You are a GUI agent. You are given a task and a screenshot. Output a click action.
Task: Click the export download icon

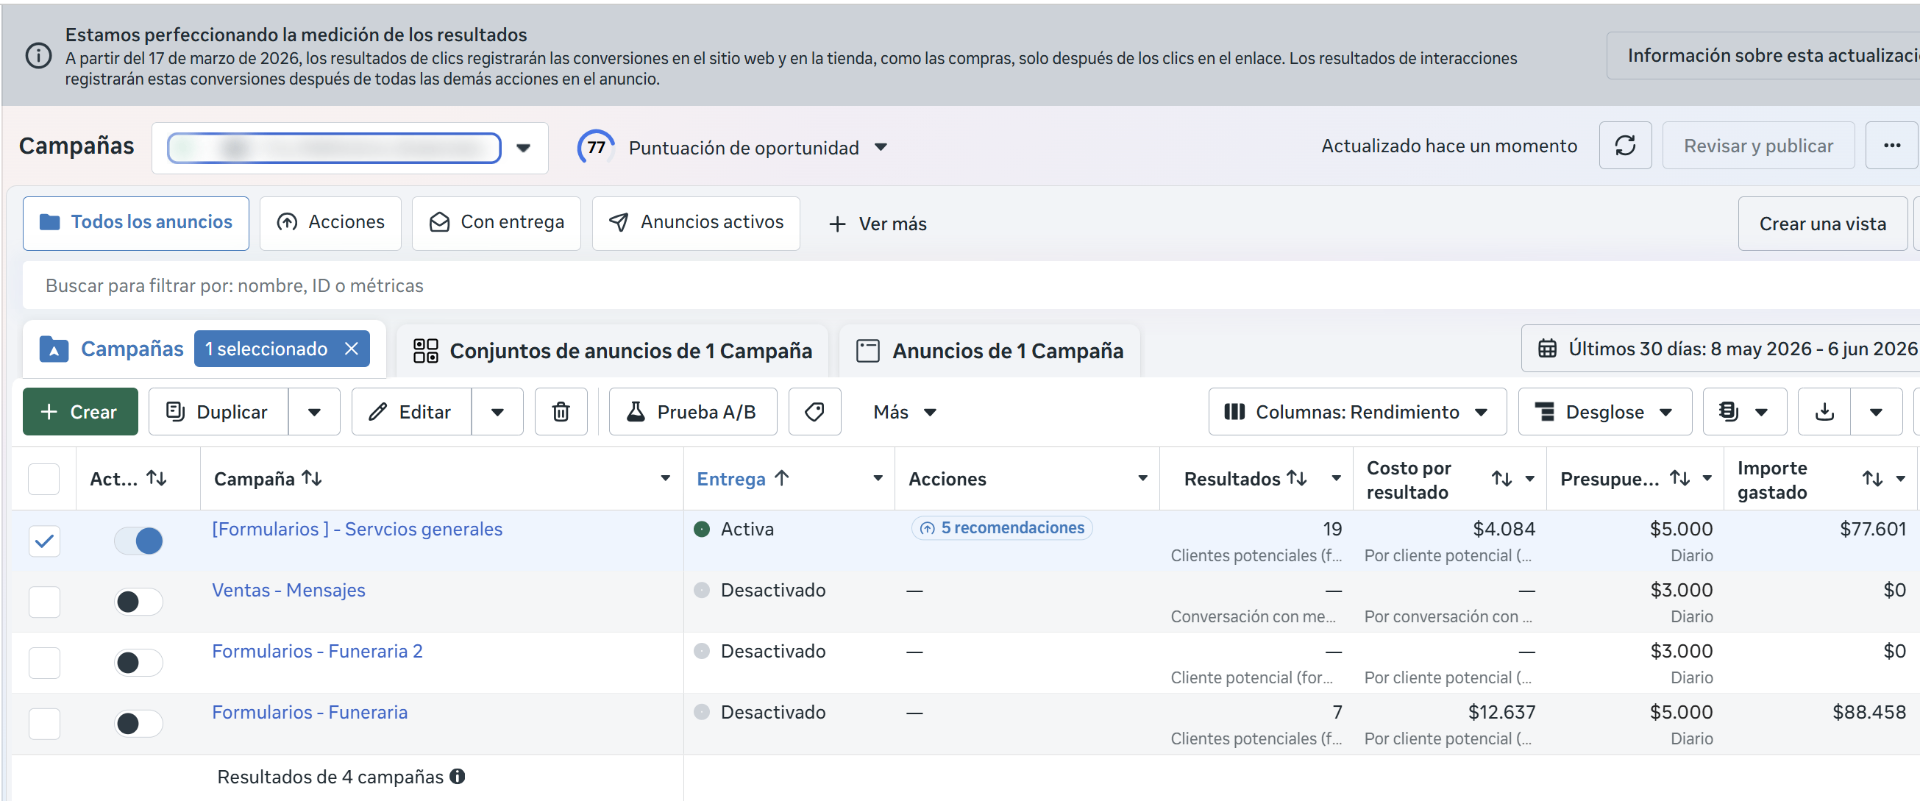point(1825,412)
